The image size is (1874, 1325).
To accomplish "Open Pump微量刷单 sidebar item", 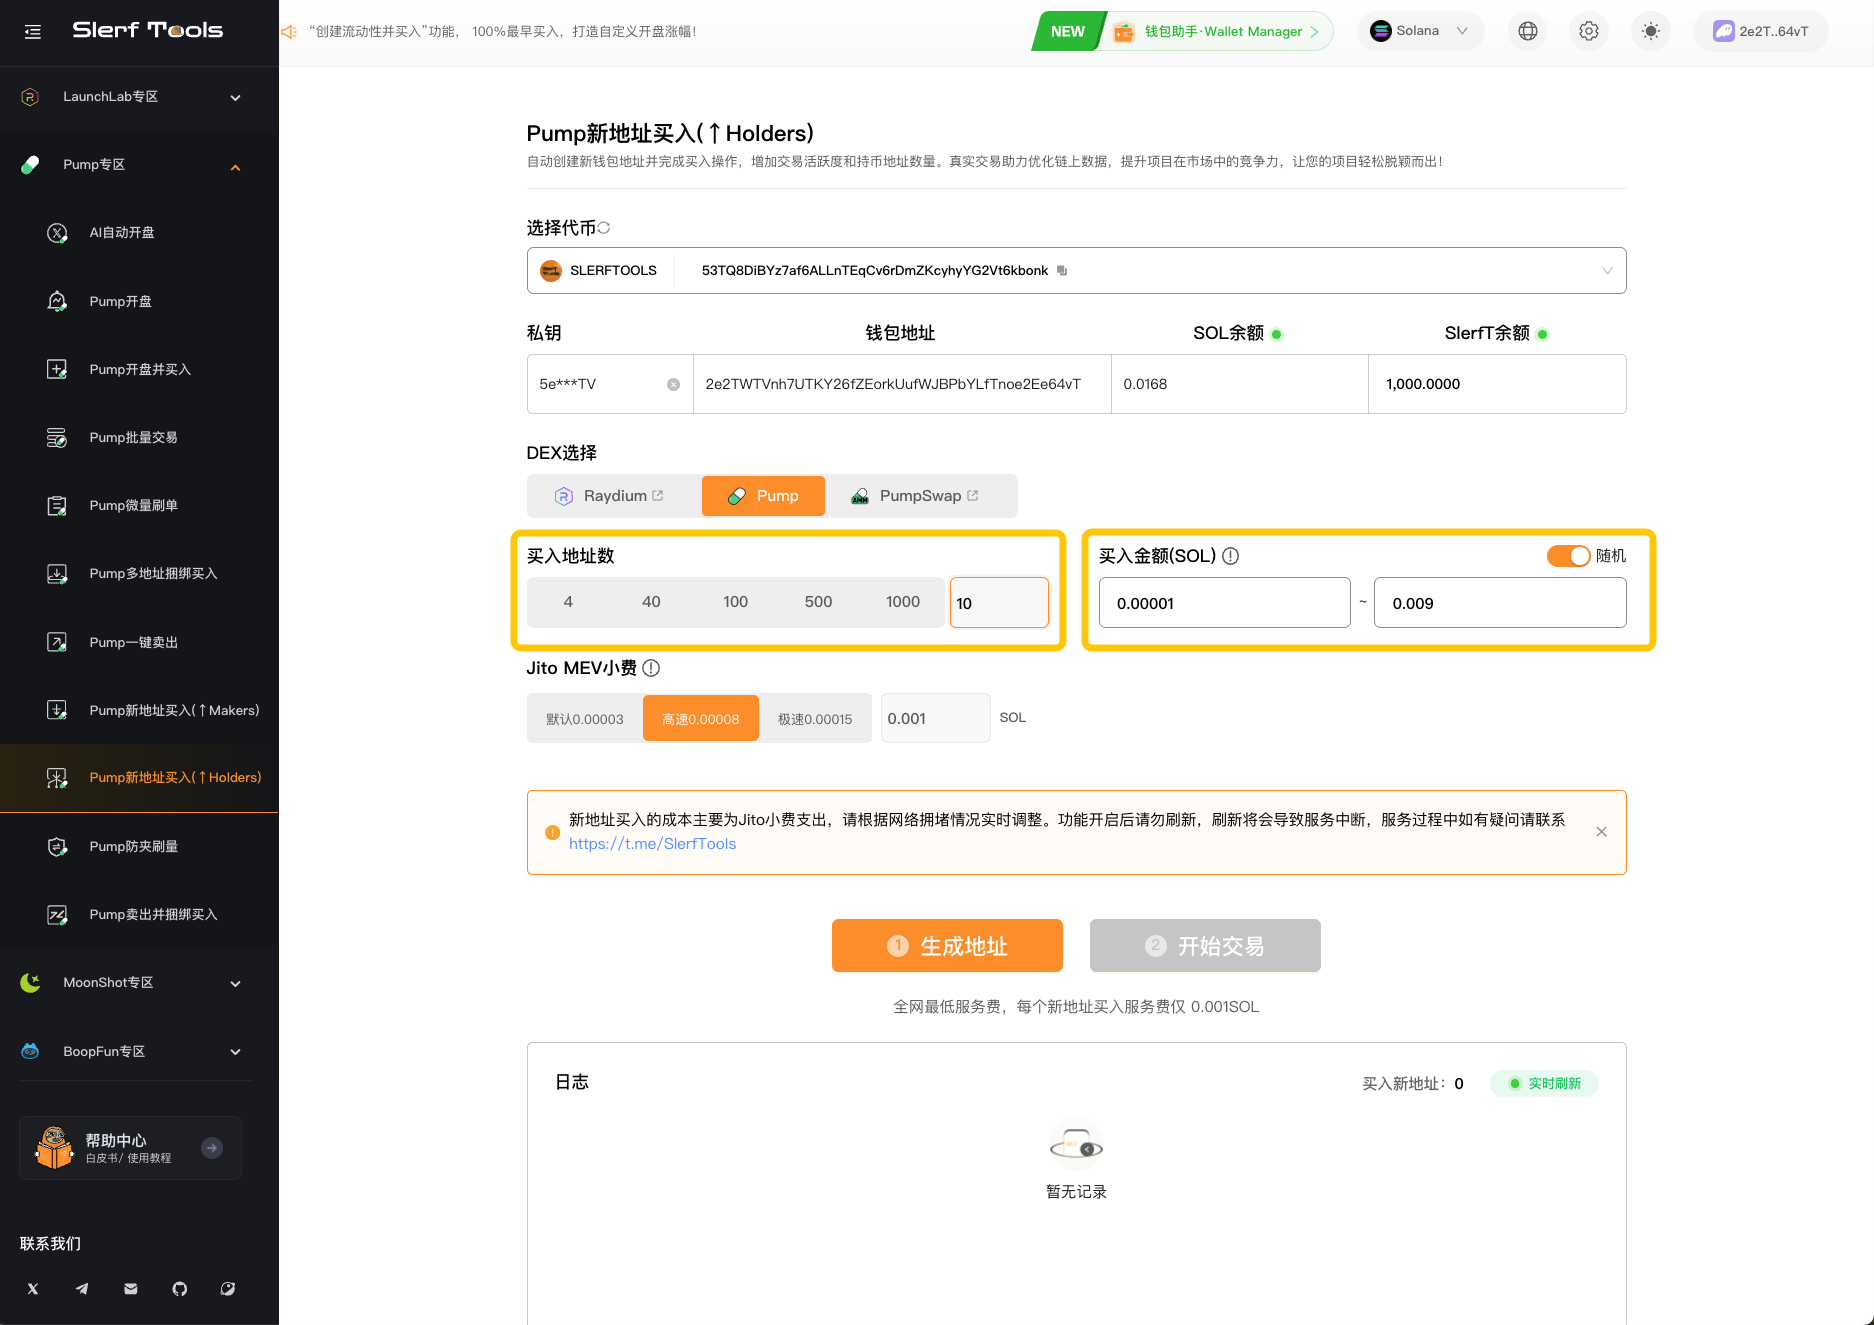I will 139,505.
